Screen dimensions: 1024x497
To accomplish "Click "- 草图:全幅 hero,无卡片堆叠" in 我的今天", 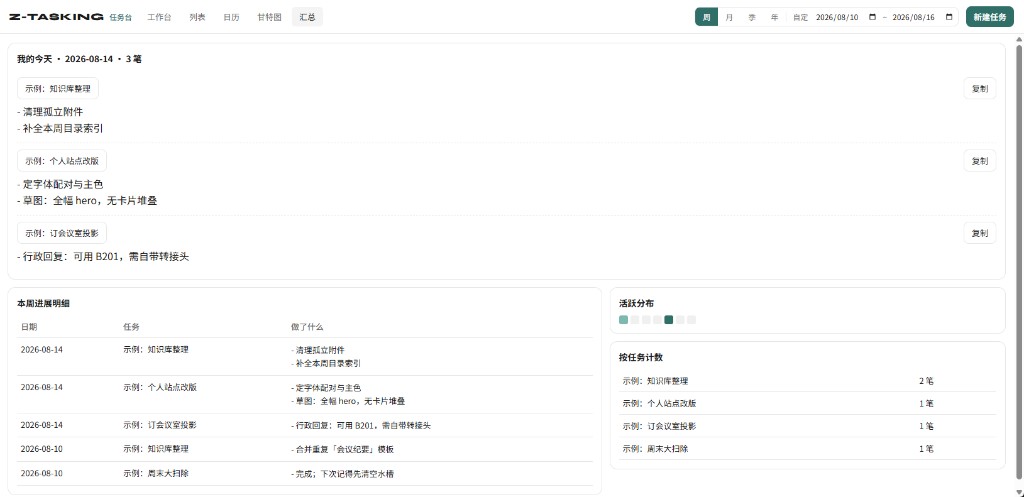I will pyautogui.click(x=87, y=201).
